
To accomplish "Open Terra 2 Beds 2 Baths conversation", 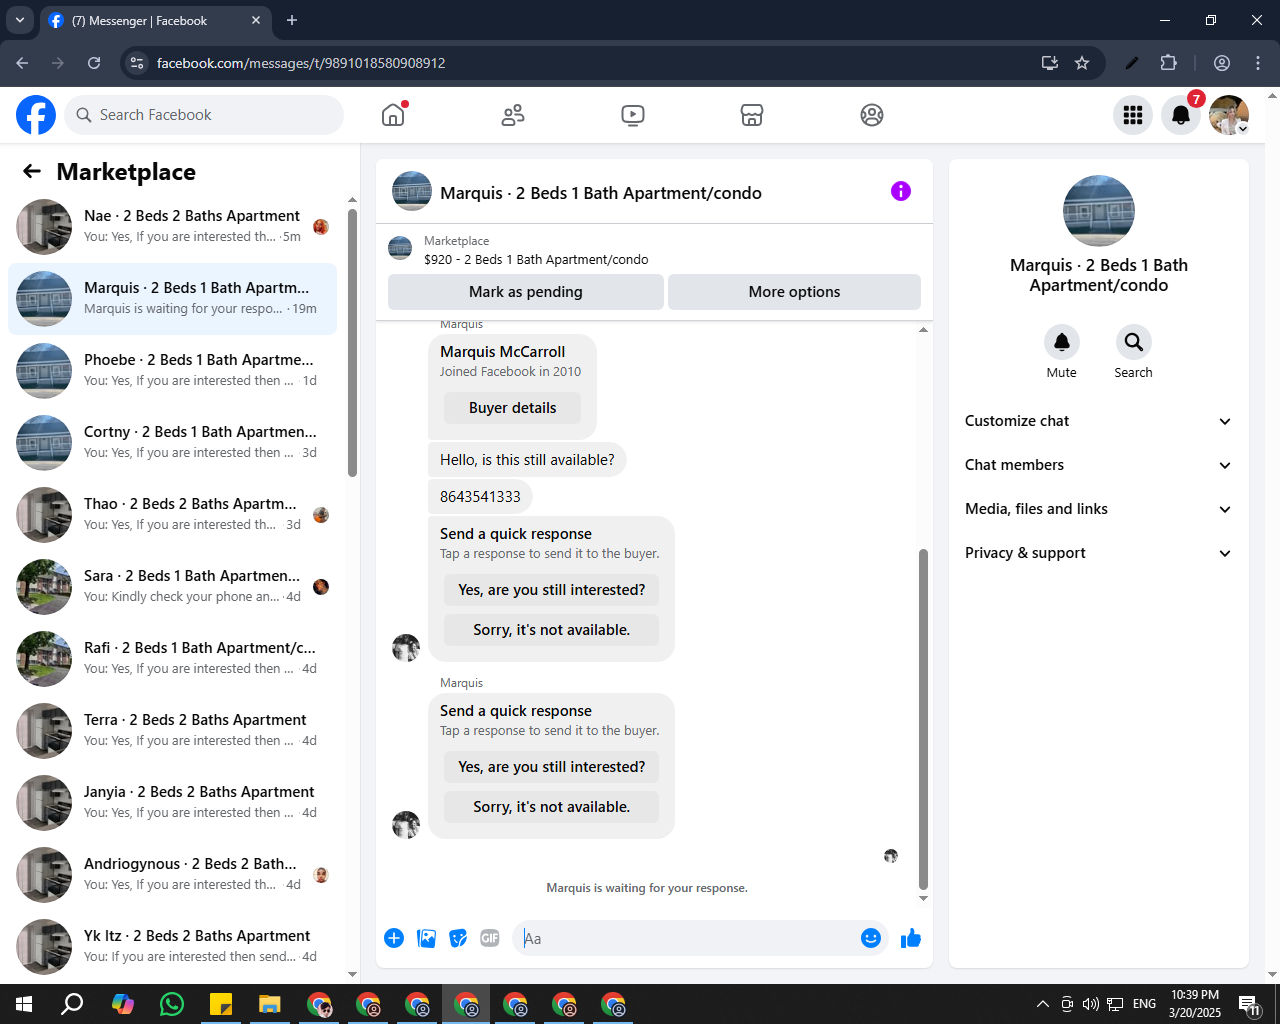I will click(172, 731).
